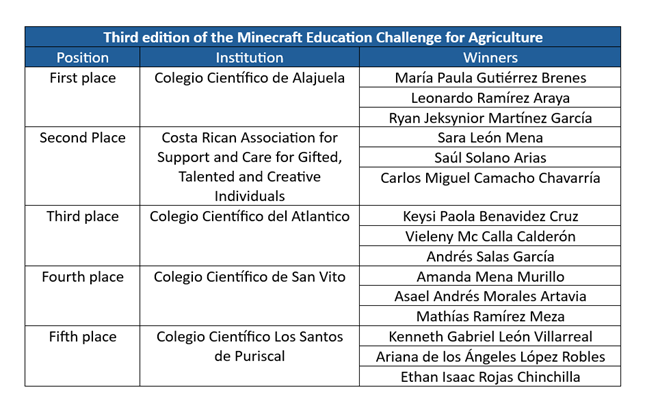Select the Winners column header
The image size is (645, 400).
pos(490,57)
